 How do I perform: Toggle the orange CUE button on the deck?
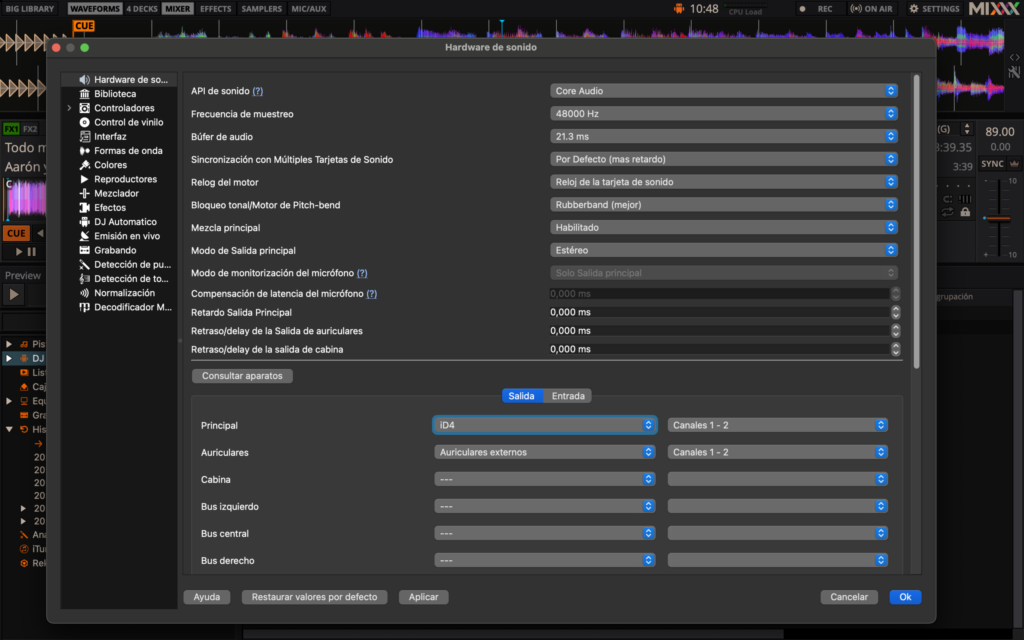[x=16, y=233]
